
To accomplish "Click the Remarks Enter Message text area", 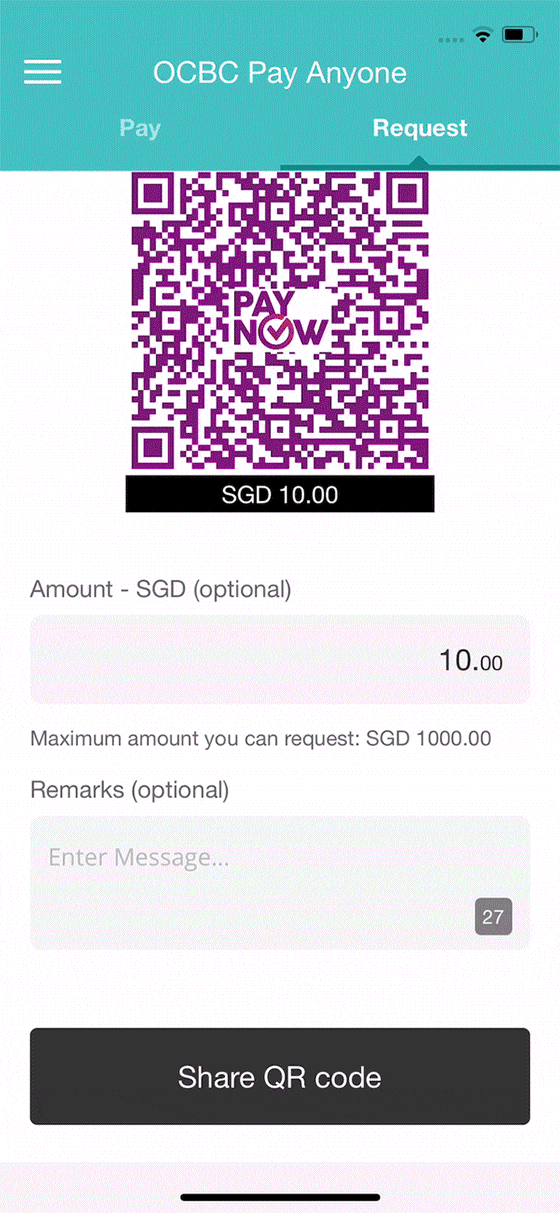I will pos(280,883).
